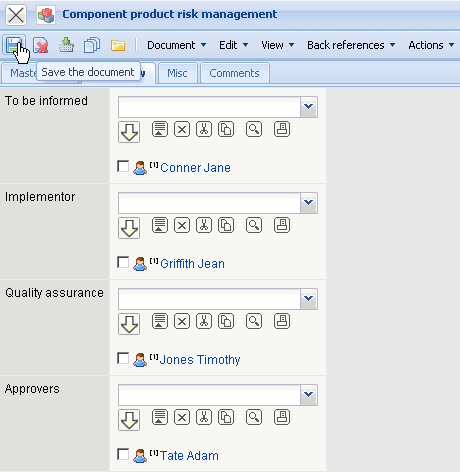
Task: Open the Quality assurance dropdown arrow
Action: pyautogui.click(x=309, y=299)
